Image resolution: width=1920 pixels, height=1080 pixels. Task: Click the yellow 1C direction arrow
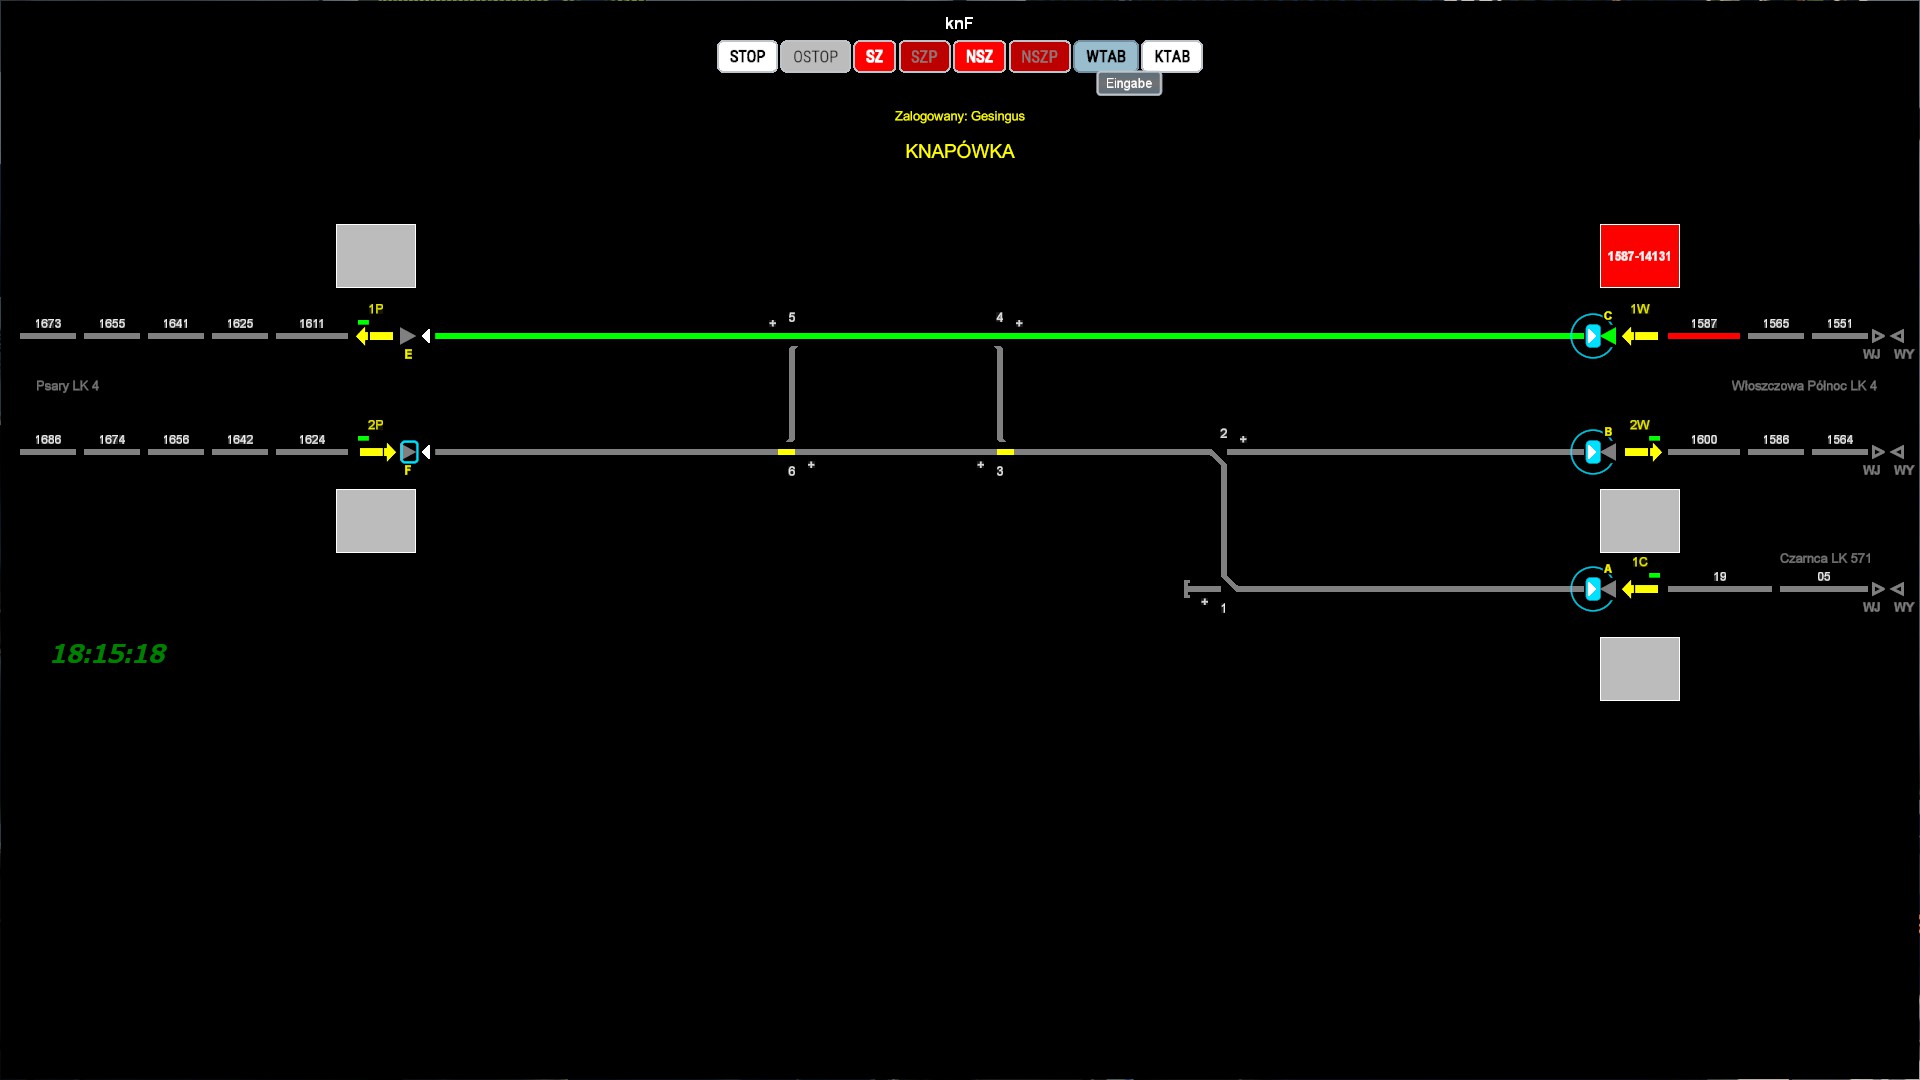1640,590
